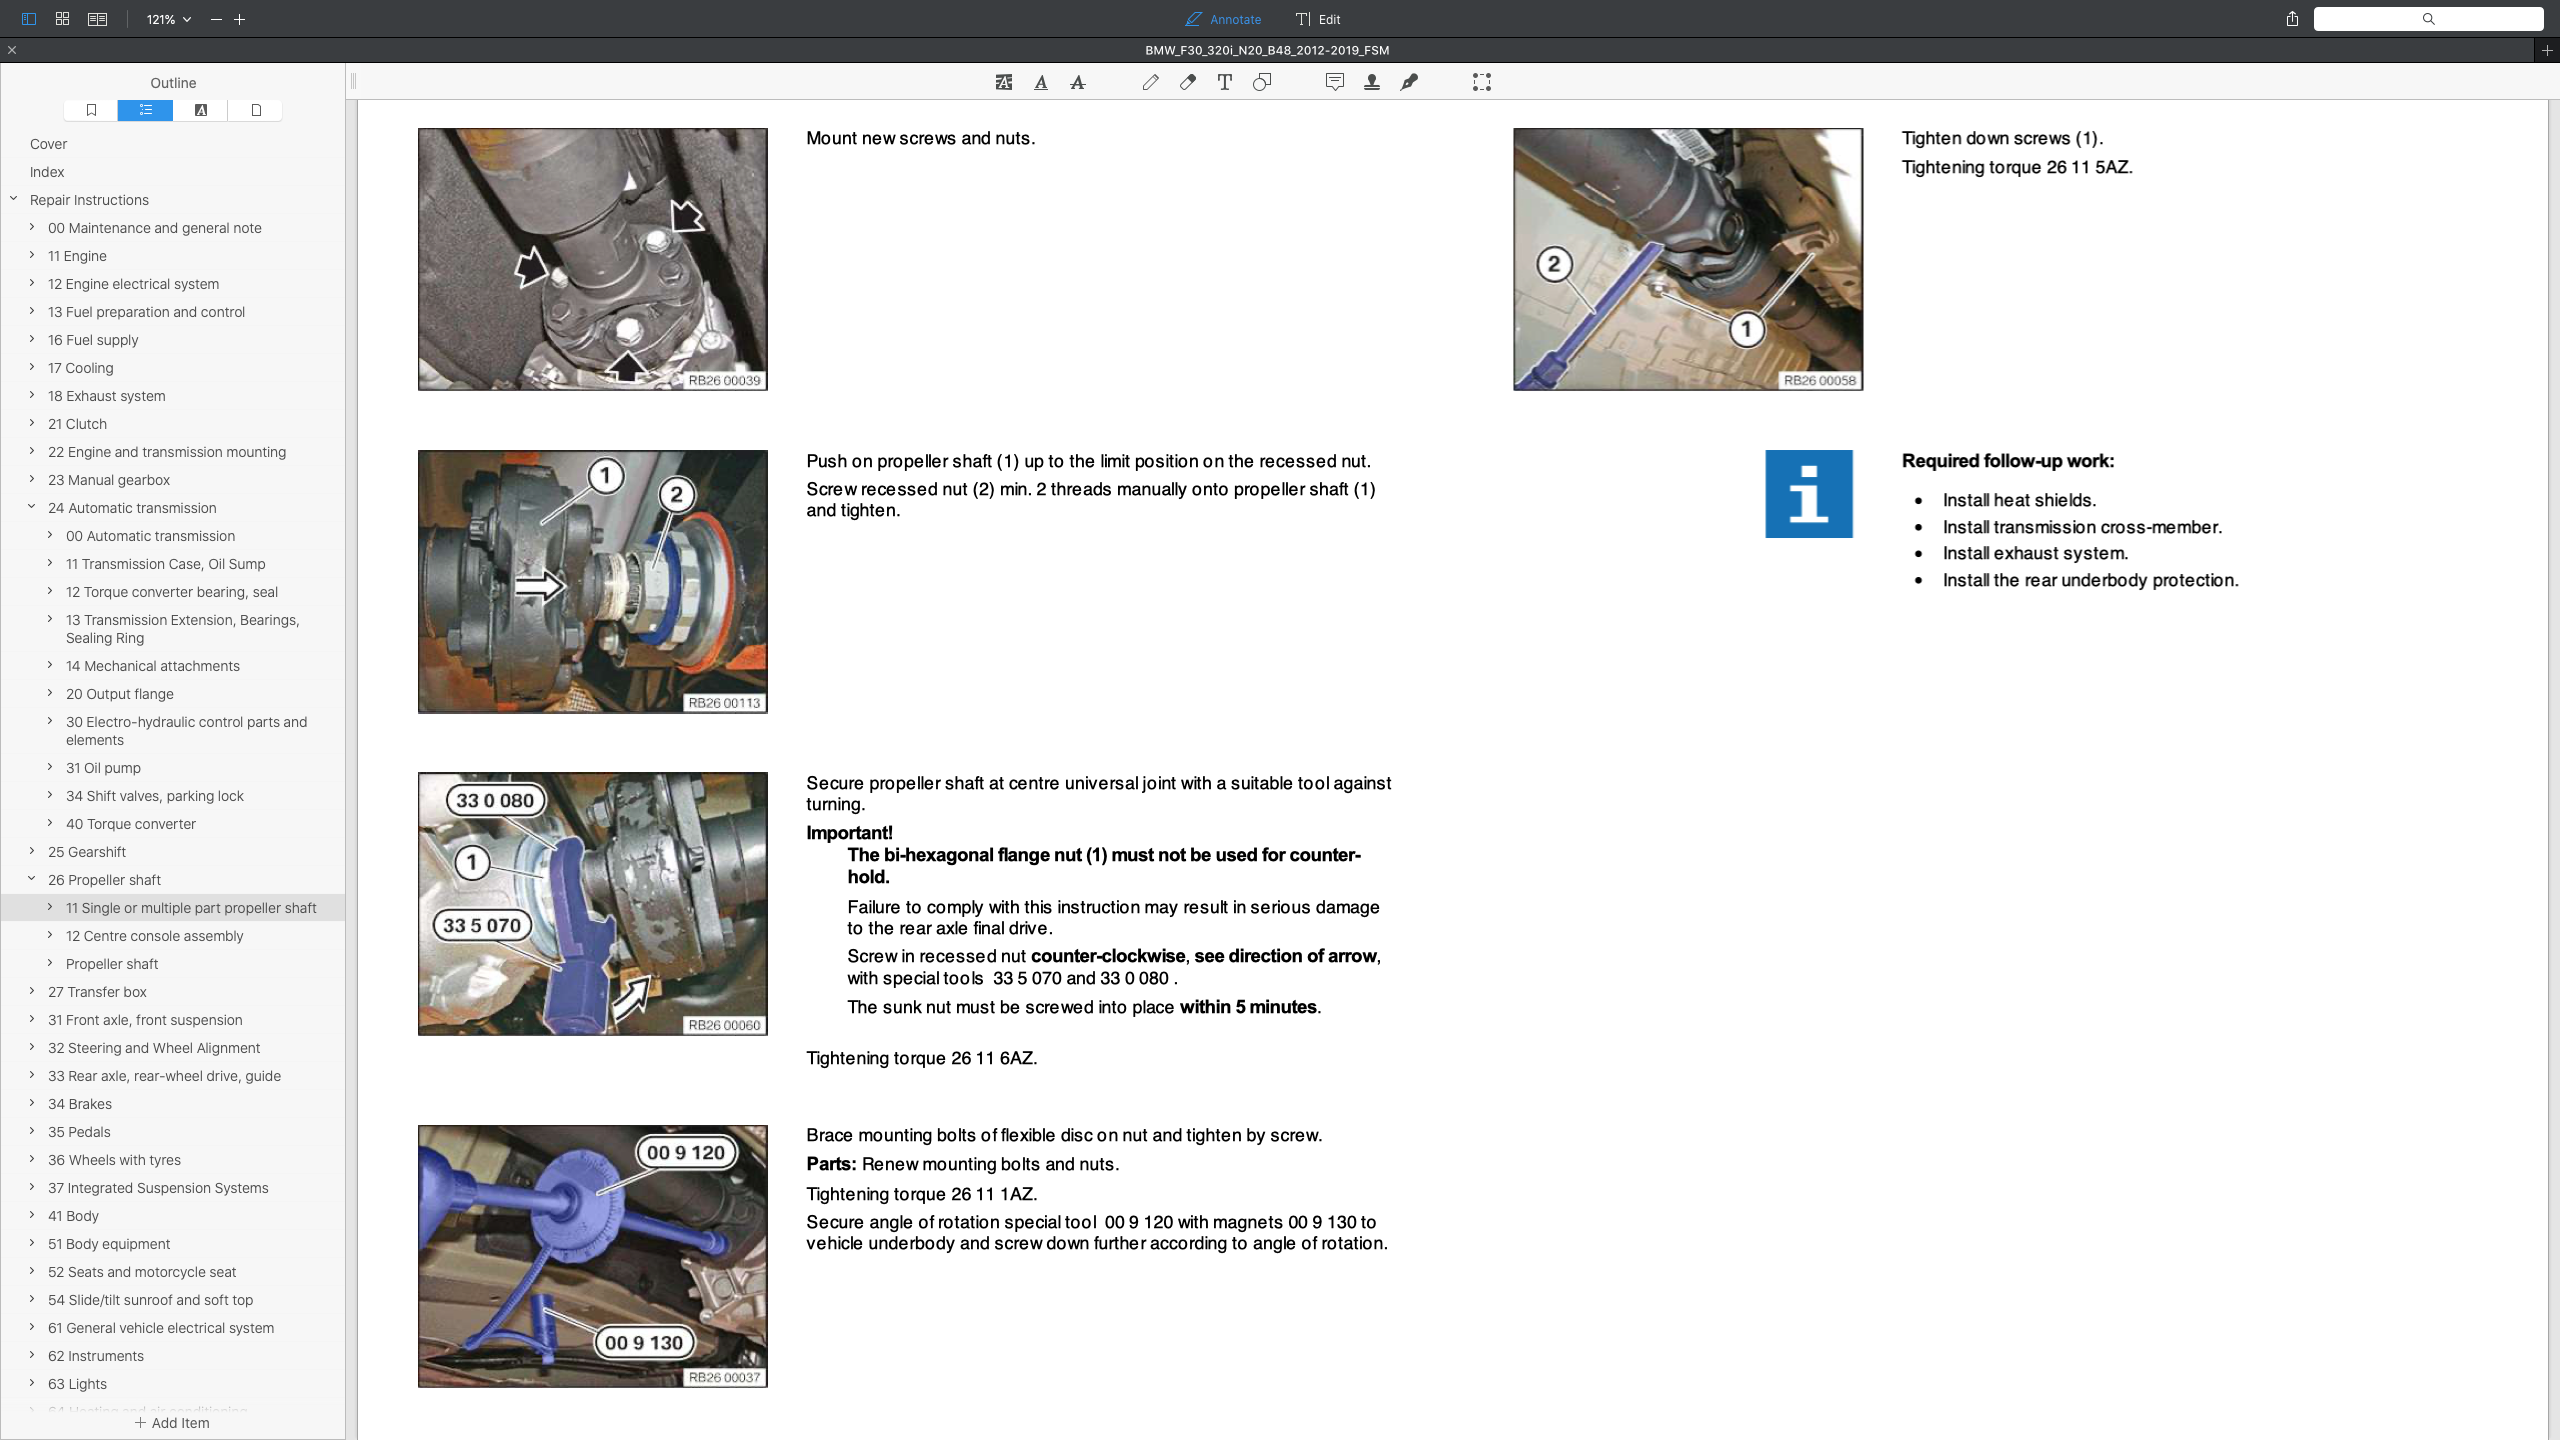Go to 41 Body outline entry
This screenshot has width=2560, height=1440.
coord(73,1216)
